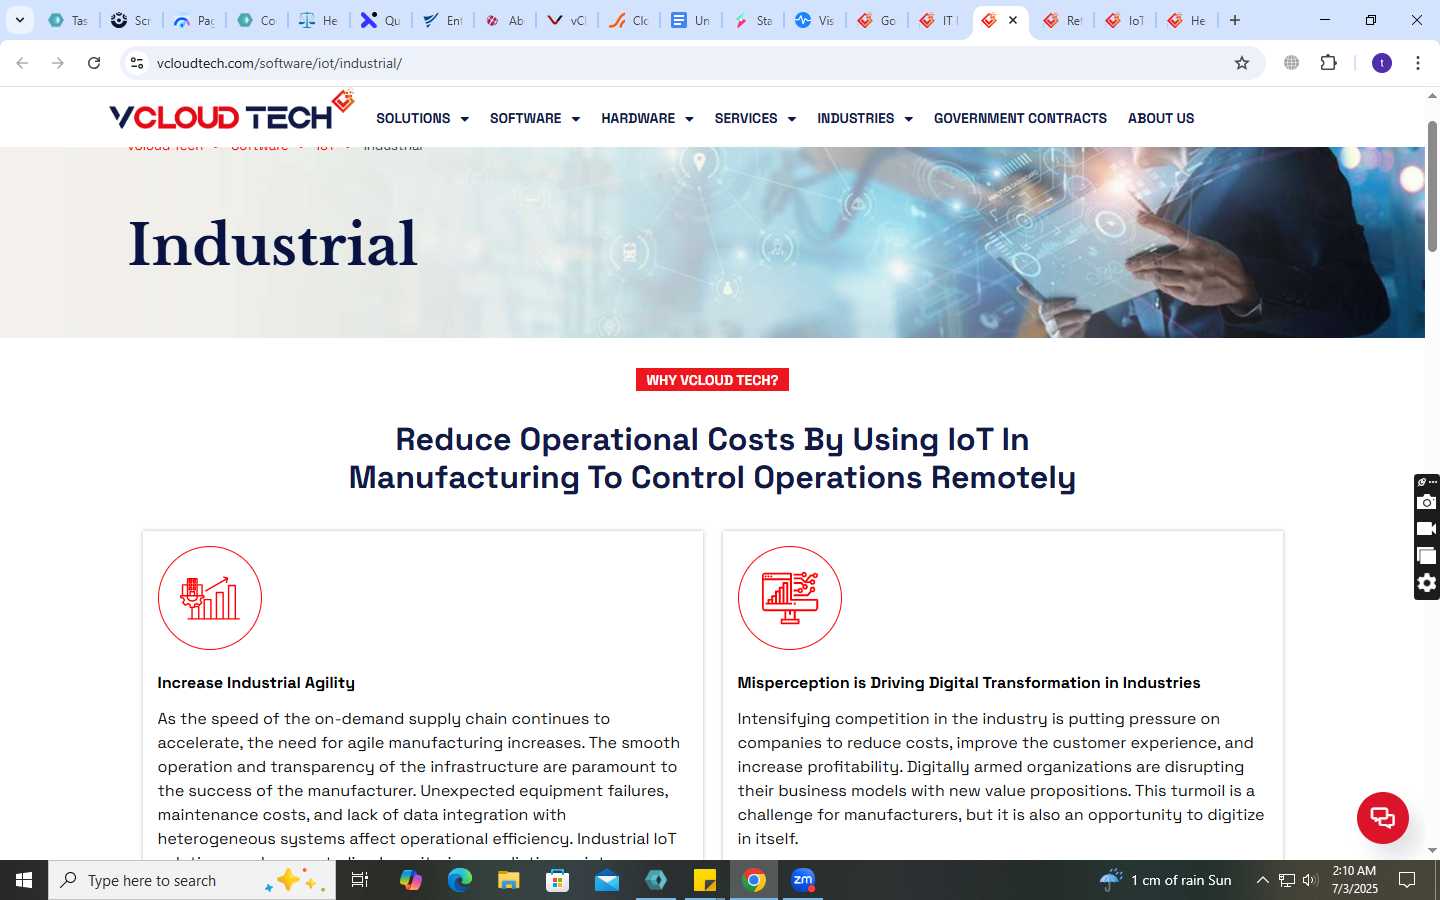Click 'Increase Industrial Agility' heading
Screen dimensions: 1440x900
(x=256, y=683)
